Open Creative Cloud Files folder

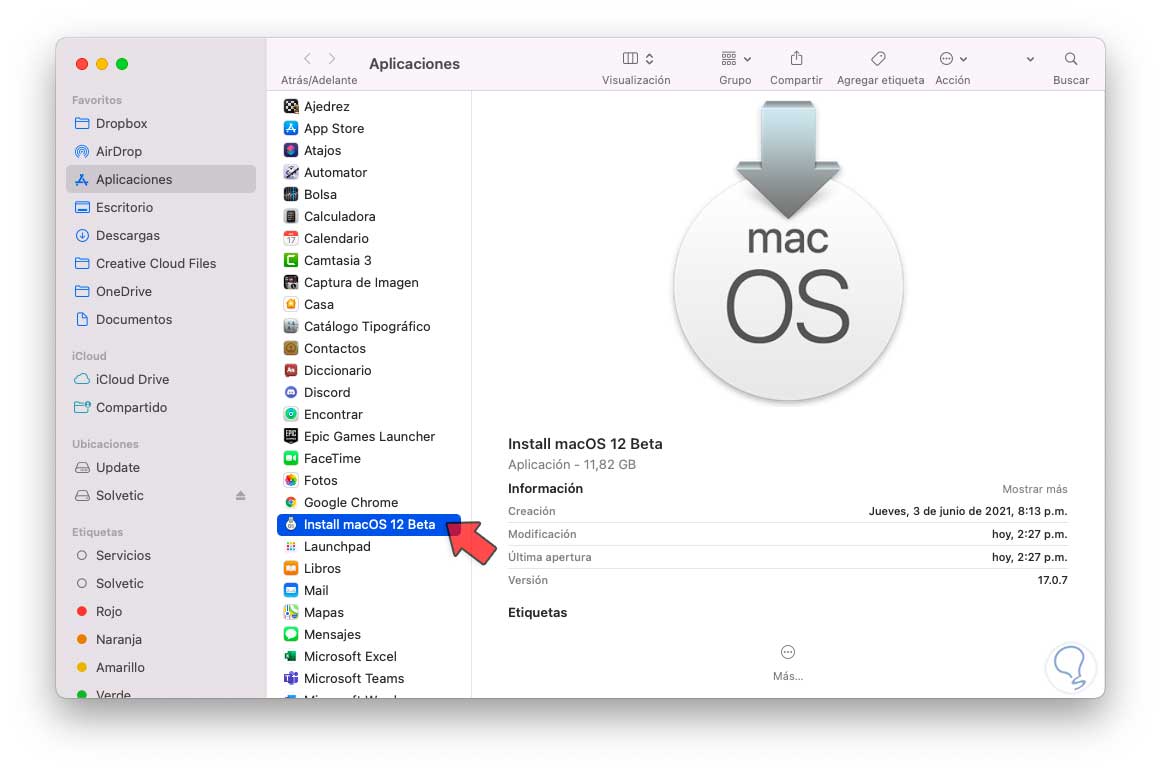point(161,264)
